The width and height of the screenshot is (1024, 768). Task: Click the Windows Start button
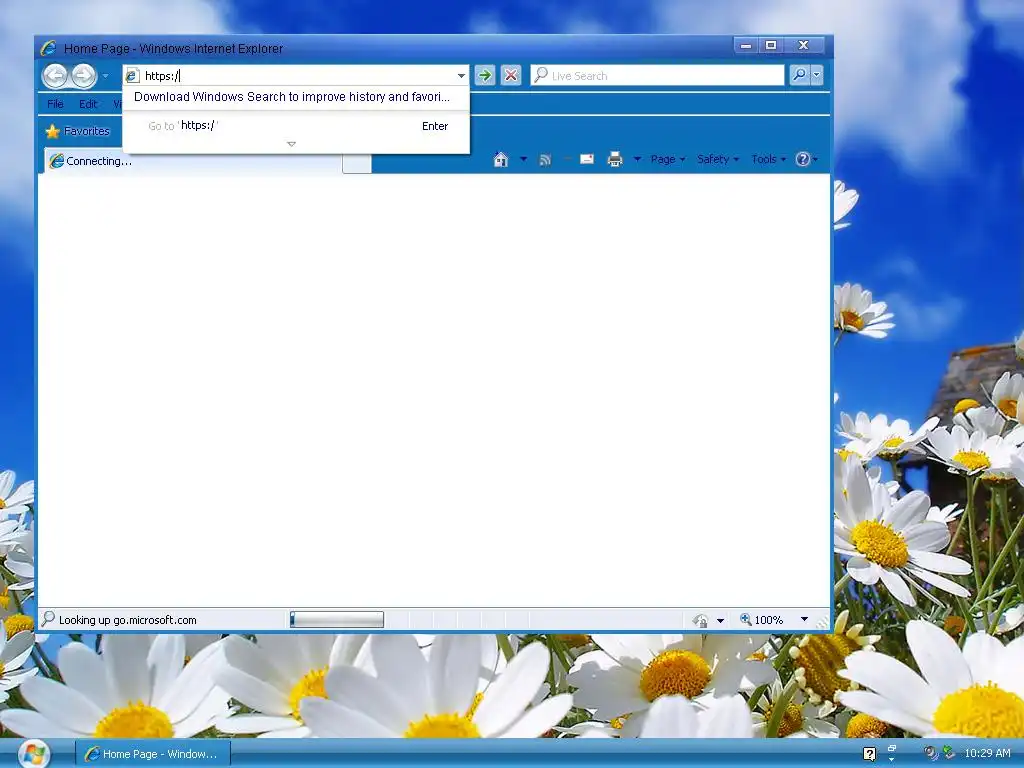(x=34, y=754)
